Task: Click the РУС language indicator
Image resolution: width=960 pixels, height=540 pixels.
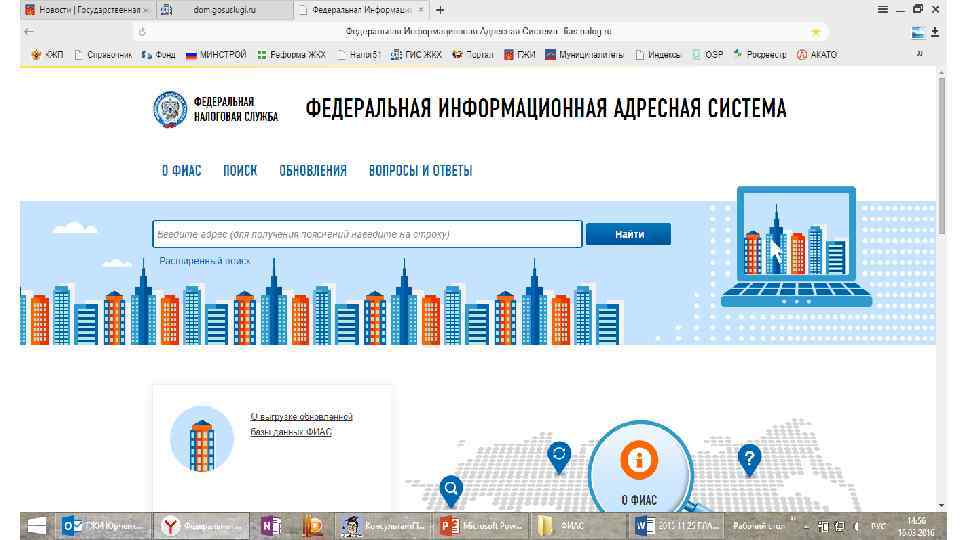Action: 879,527
